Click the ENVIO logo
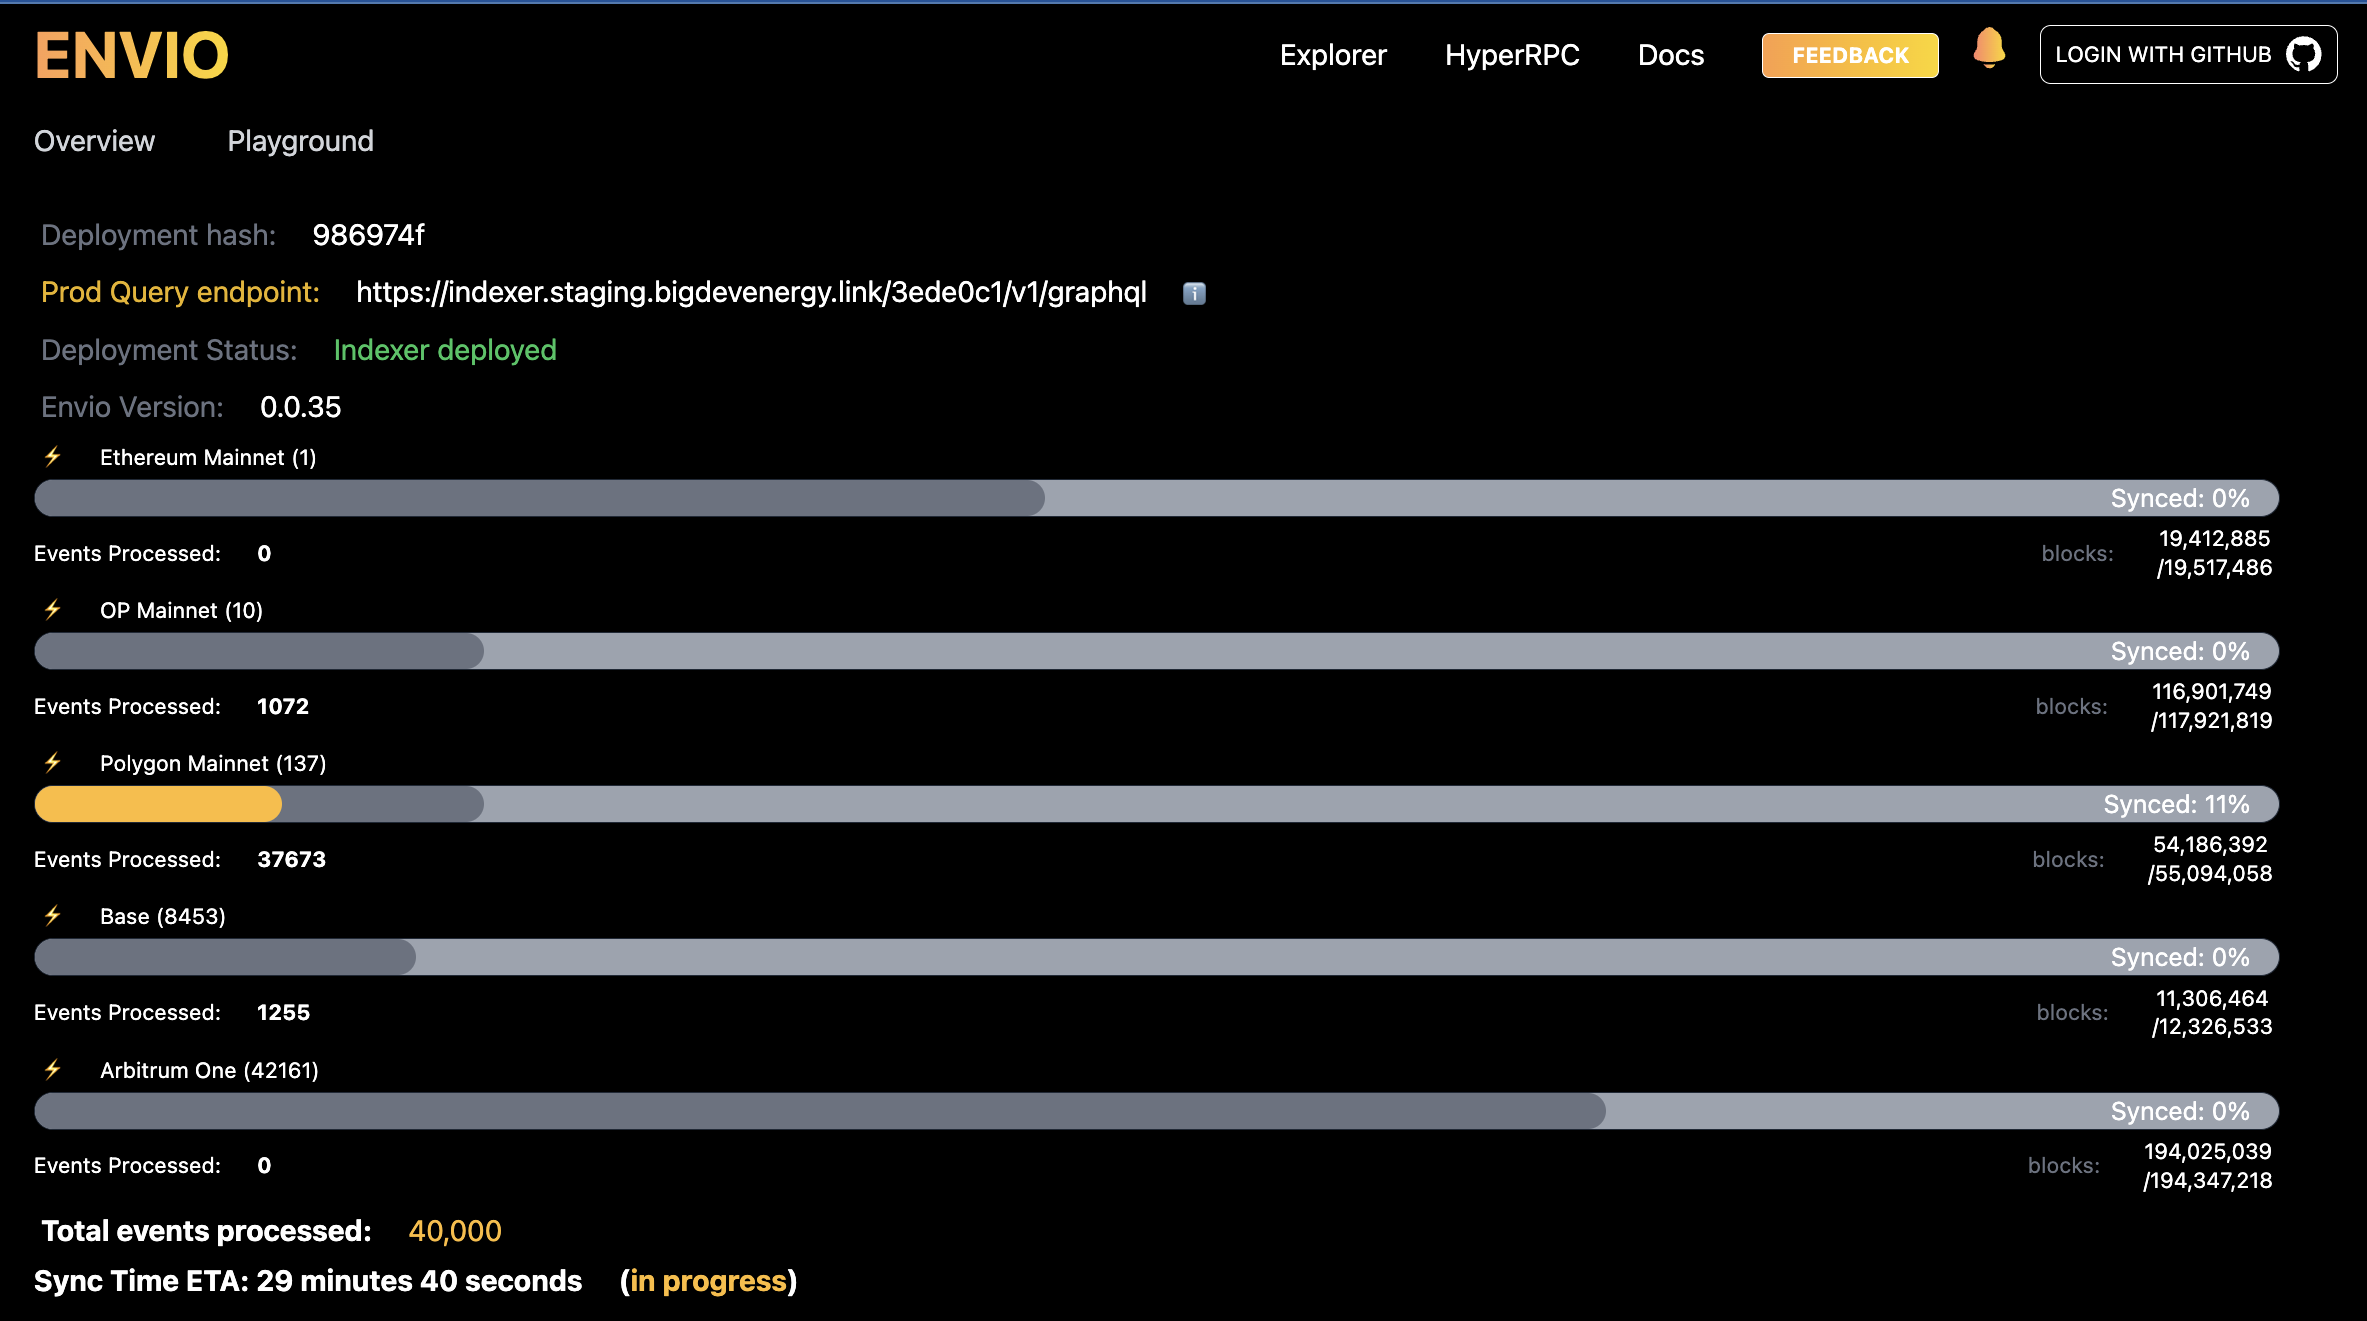The height and width of the screenshot is (1321, 2367). [x=131, y=54]
